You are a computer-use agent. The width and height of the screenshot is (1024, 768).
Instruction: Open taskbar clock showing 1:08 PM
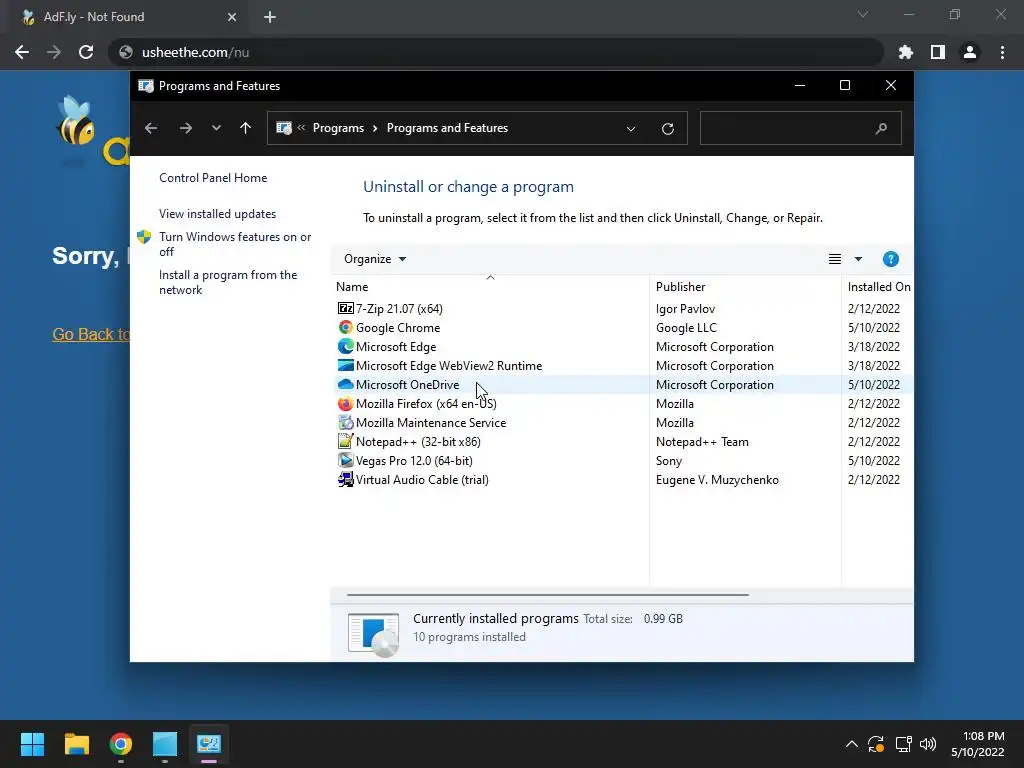(x=978, y=744)
